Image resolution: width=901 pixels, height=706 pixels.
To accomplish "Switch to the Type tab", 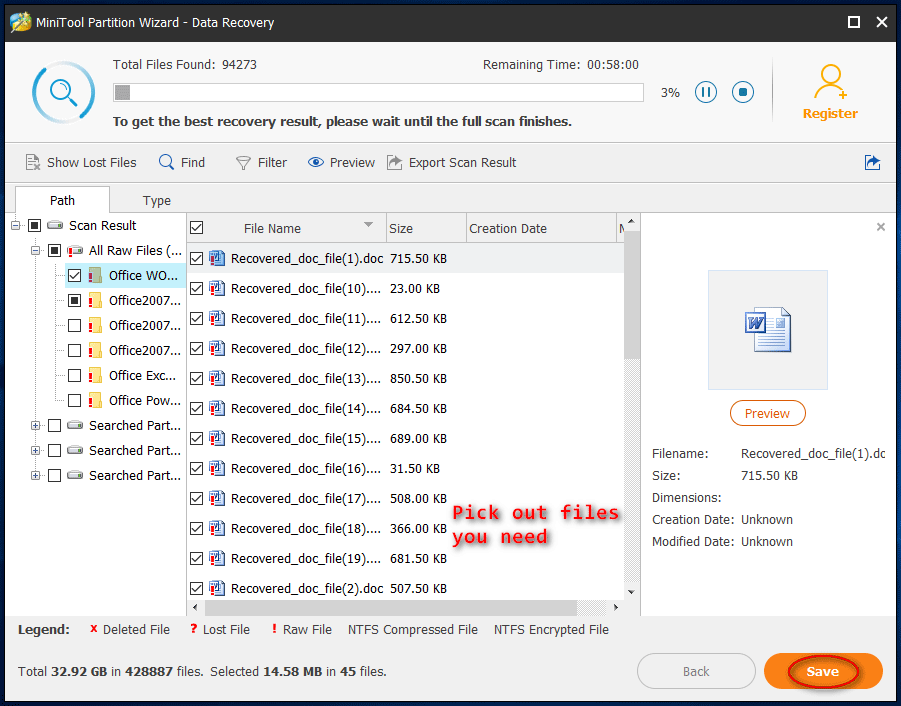I will 157,200.
